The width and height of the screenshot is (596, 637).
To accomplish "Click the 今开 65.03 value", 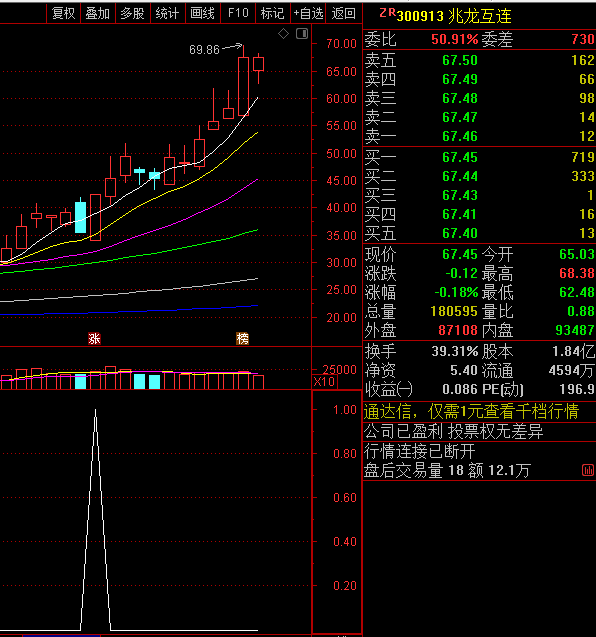I will [577, 254].
